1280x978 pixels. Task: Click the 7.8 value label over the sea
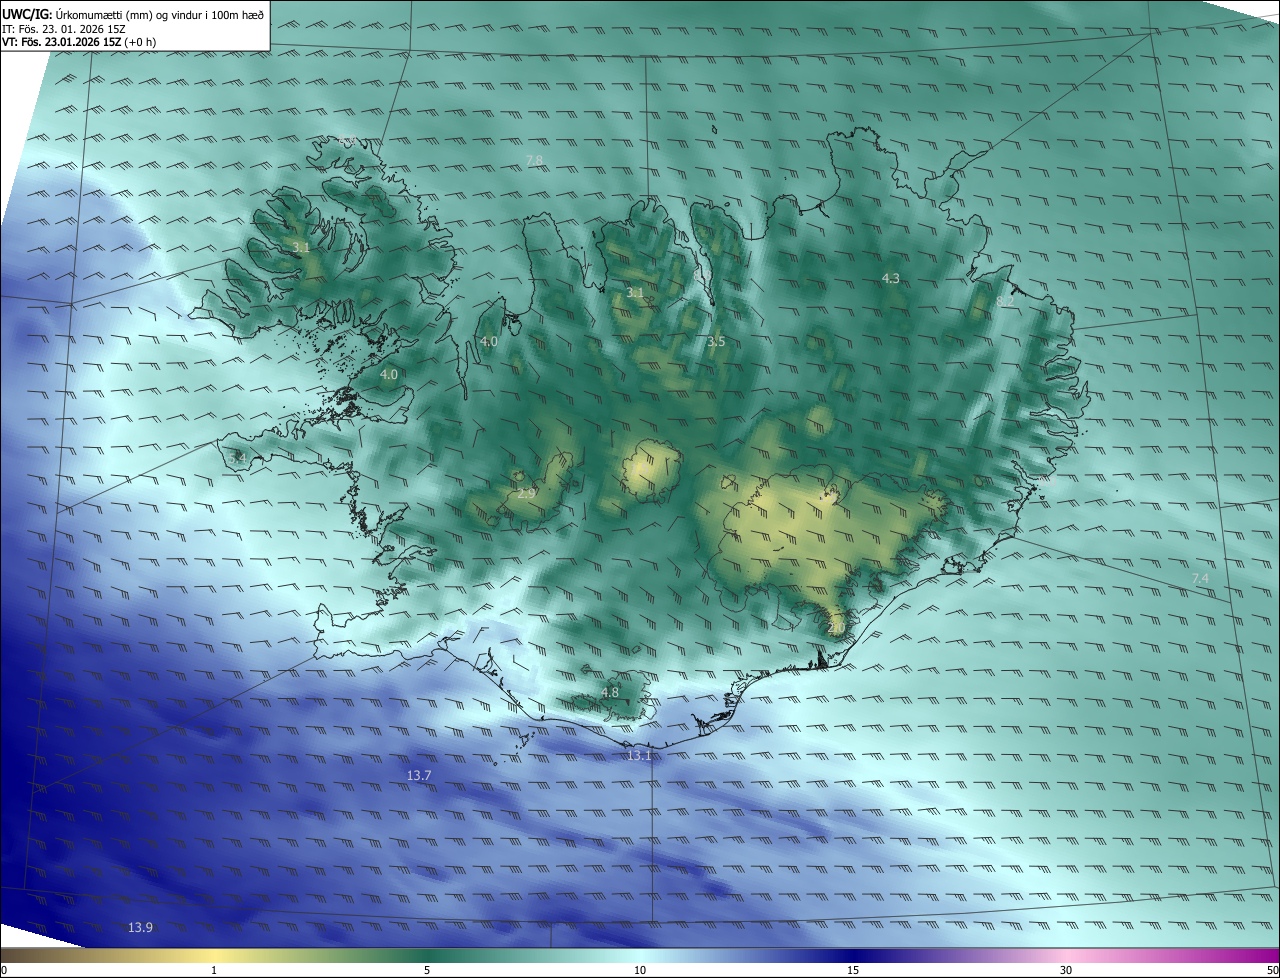534,160
